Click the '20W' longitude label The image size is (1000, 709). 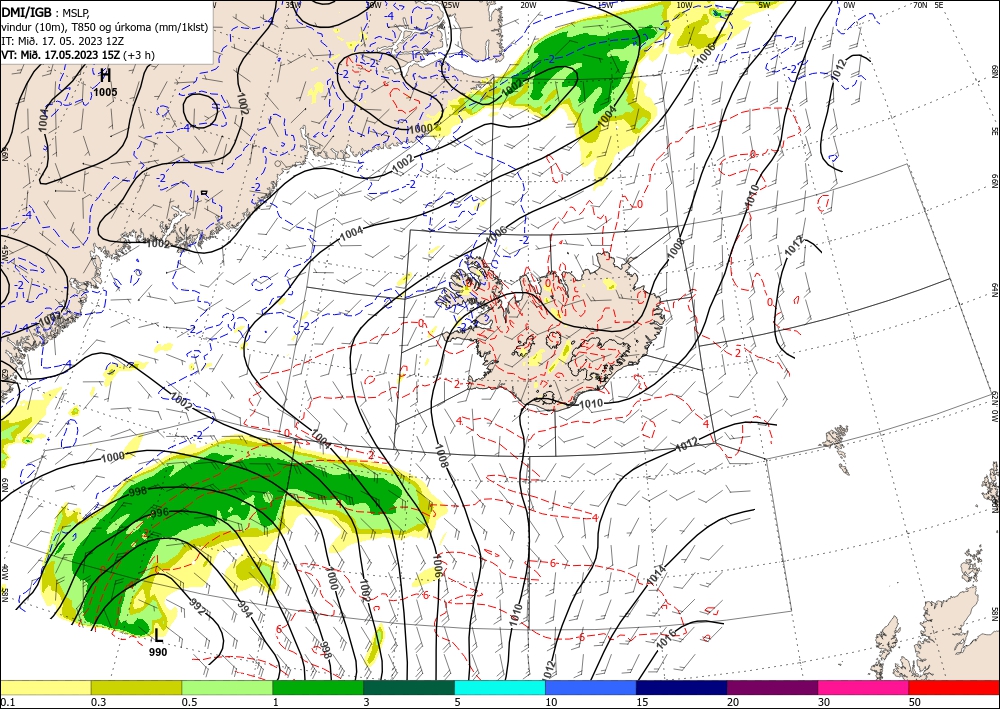528,5
